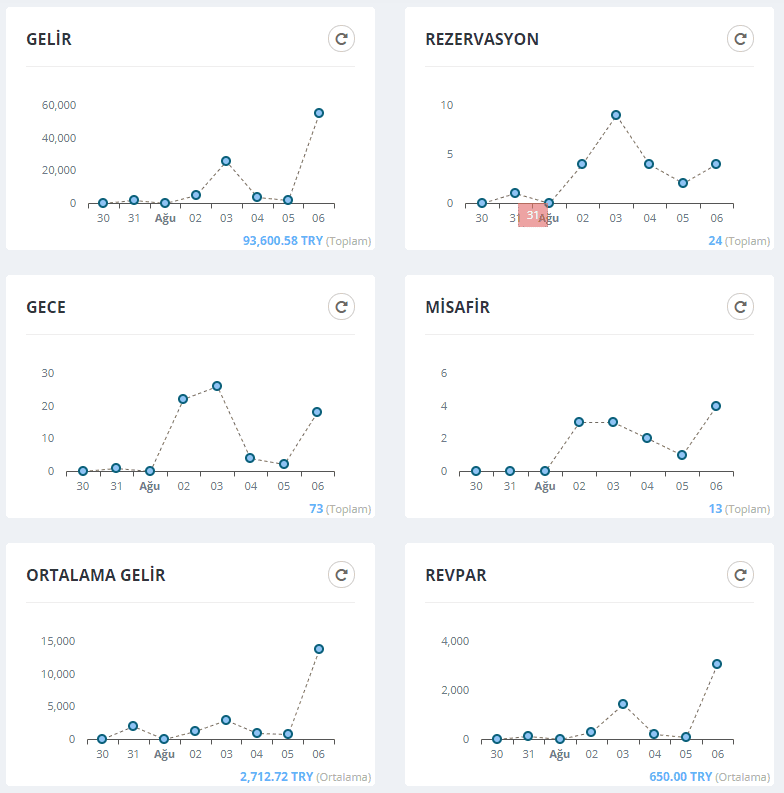Screen dimensions: 784x793
Task: Click the GECE total 73
Action: (316, 509)
